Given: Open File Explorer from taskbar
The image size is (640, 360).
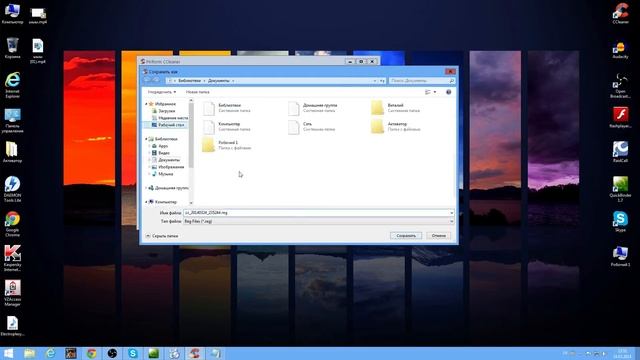Looking at the screenshot, I should 29,353.
